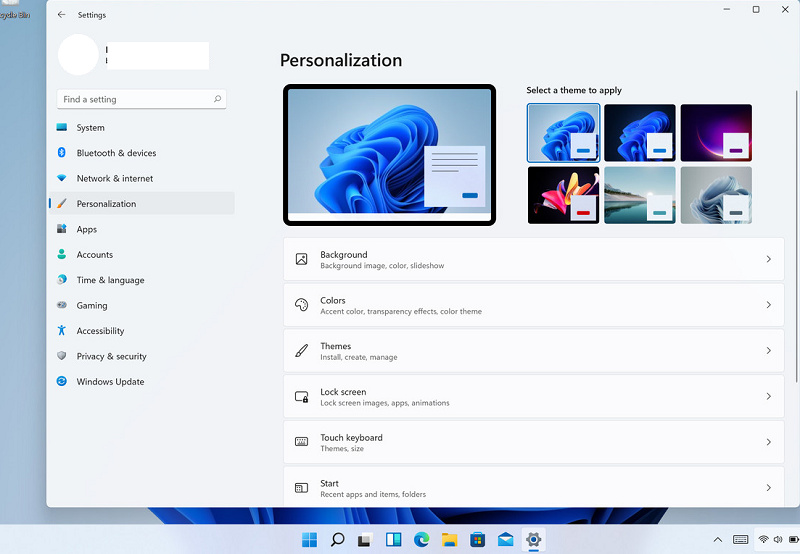800x554 pixels.
Task: Open Widgets from the taskbar
Action: click(393, 540)
